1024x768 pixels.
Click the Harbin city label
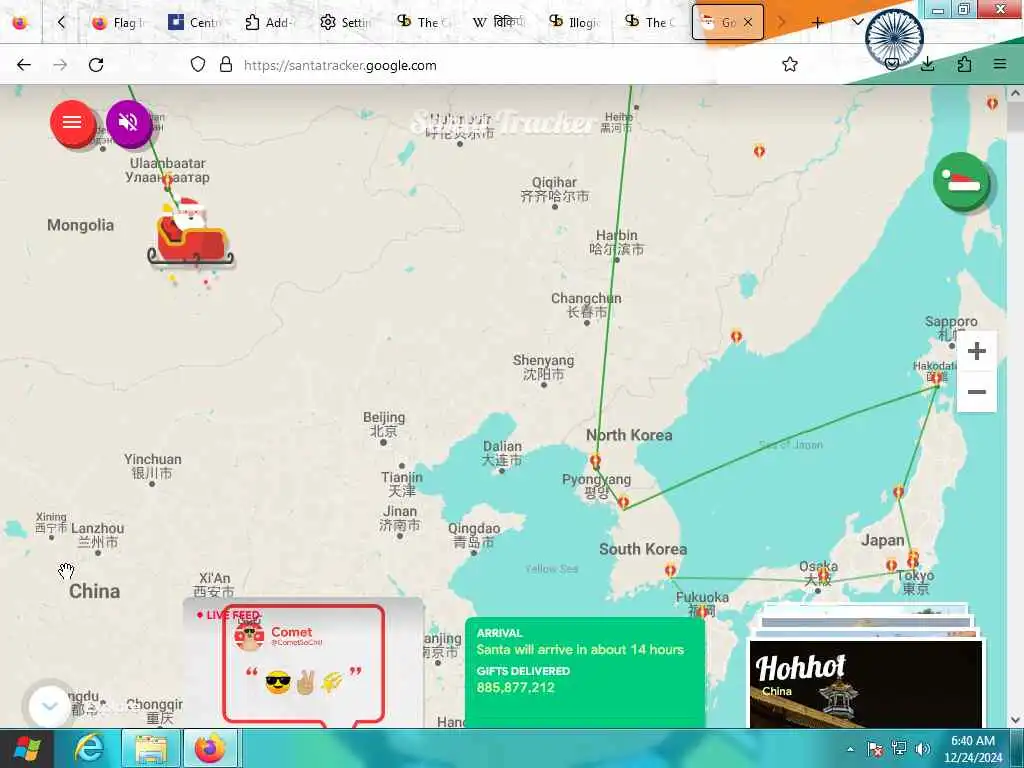[617, 242]
